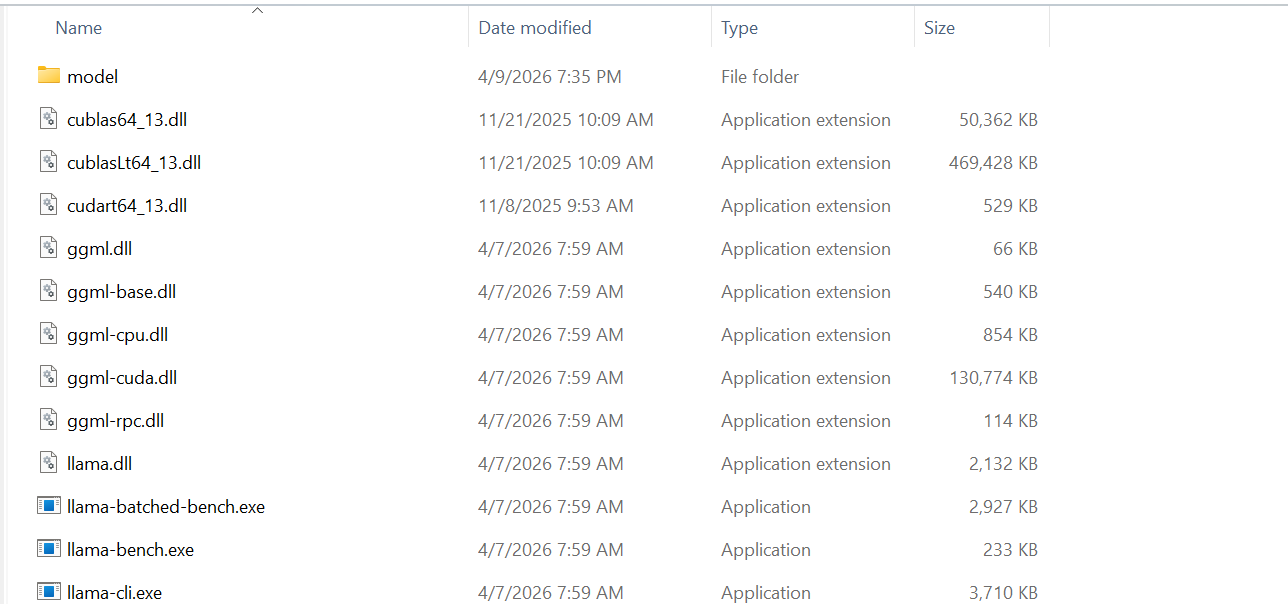Select the ggml-rpc.dll file icon
1288x604 pixels.
[x=48, y=420]
